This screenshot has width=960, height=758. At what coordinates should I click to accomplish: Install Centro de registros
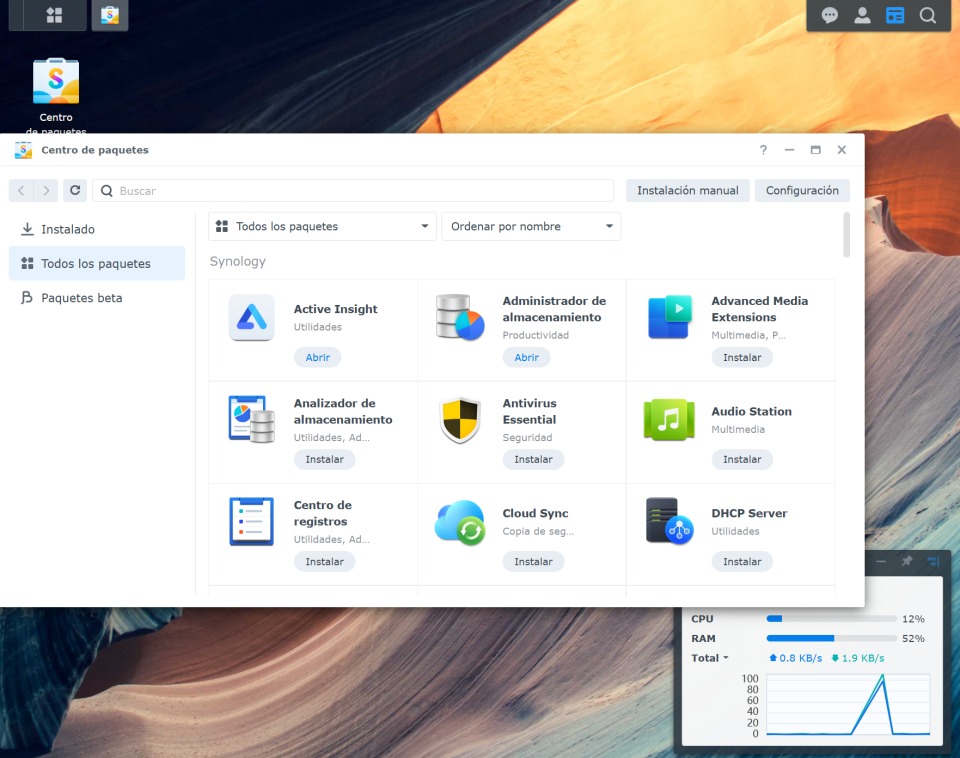[324, 561]
